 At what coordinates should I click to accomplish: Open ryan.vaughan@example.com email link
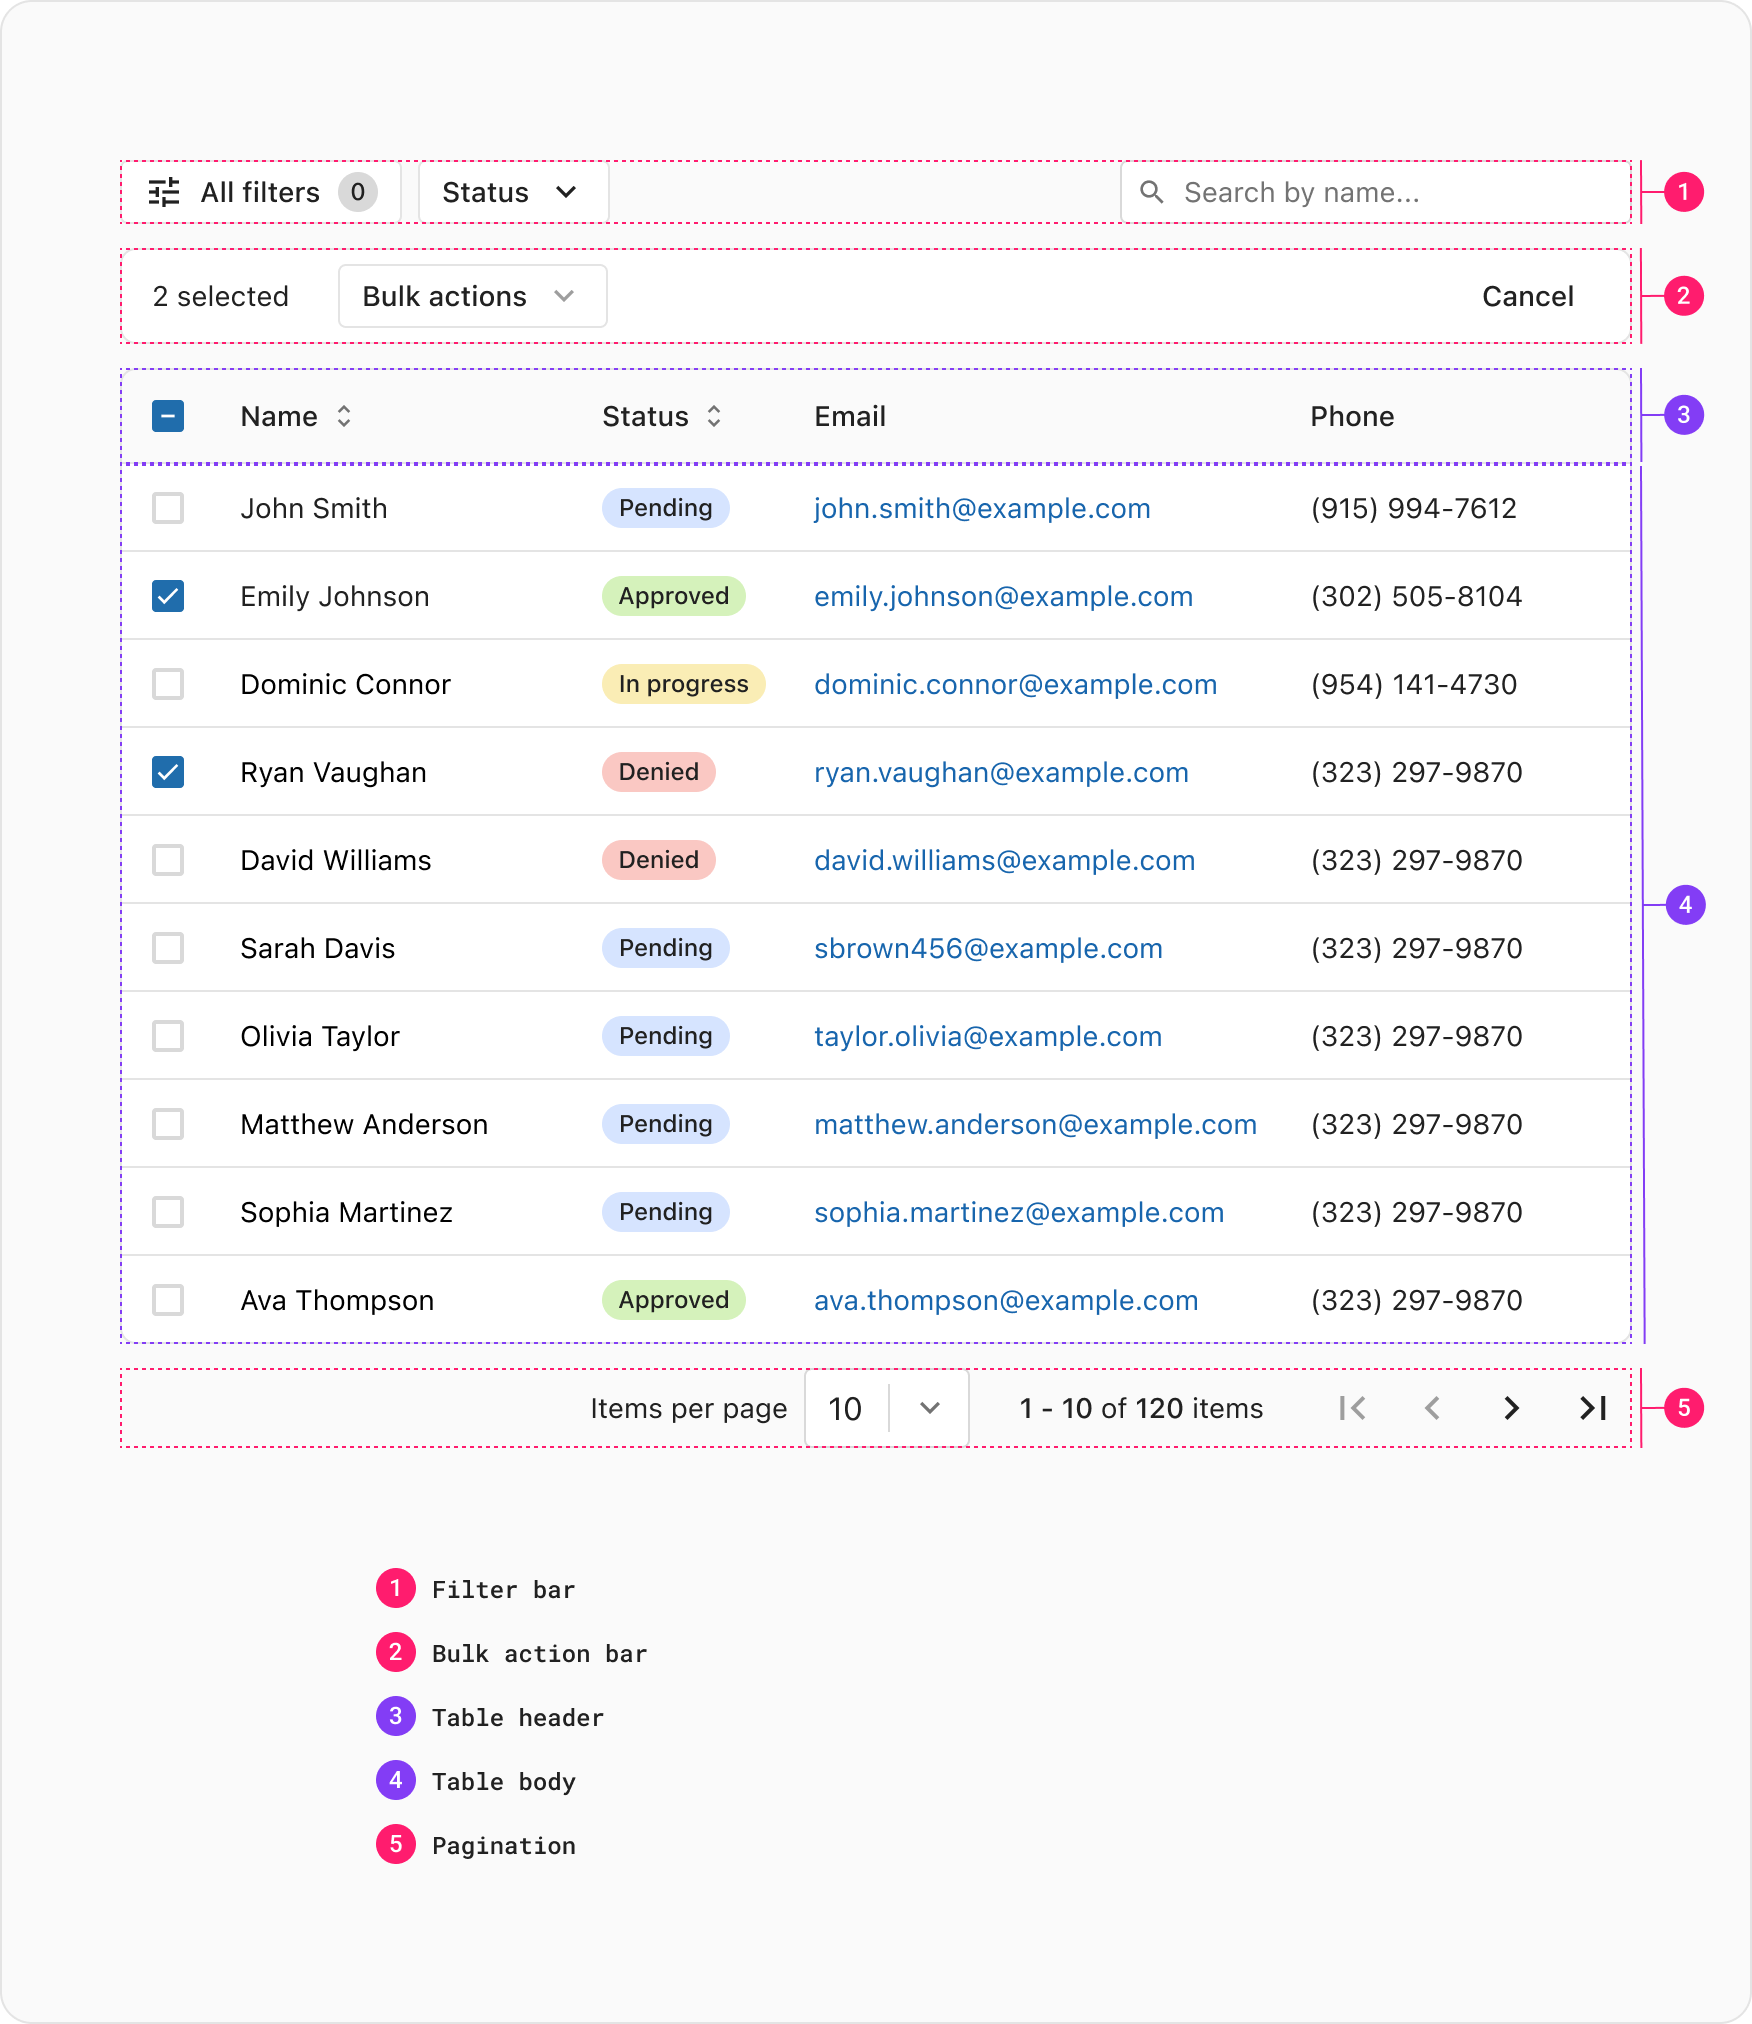click(1001, 772)
